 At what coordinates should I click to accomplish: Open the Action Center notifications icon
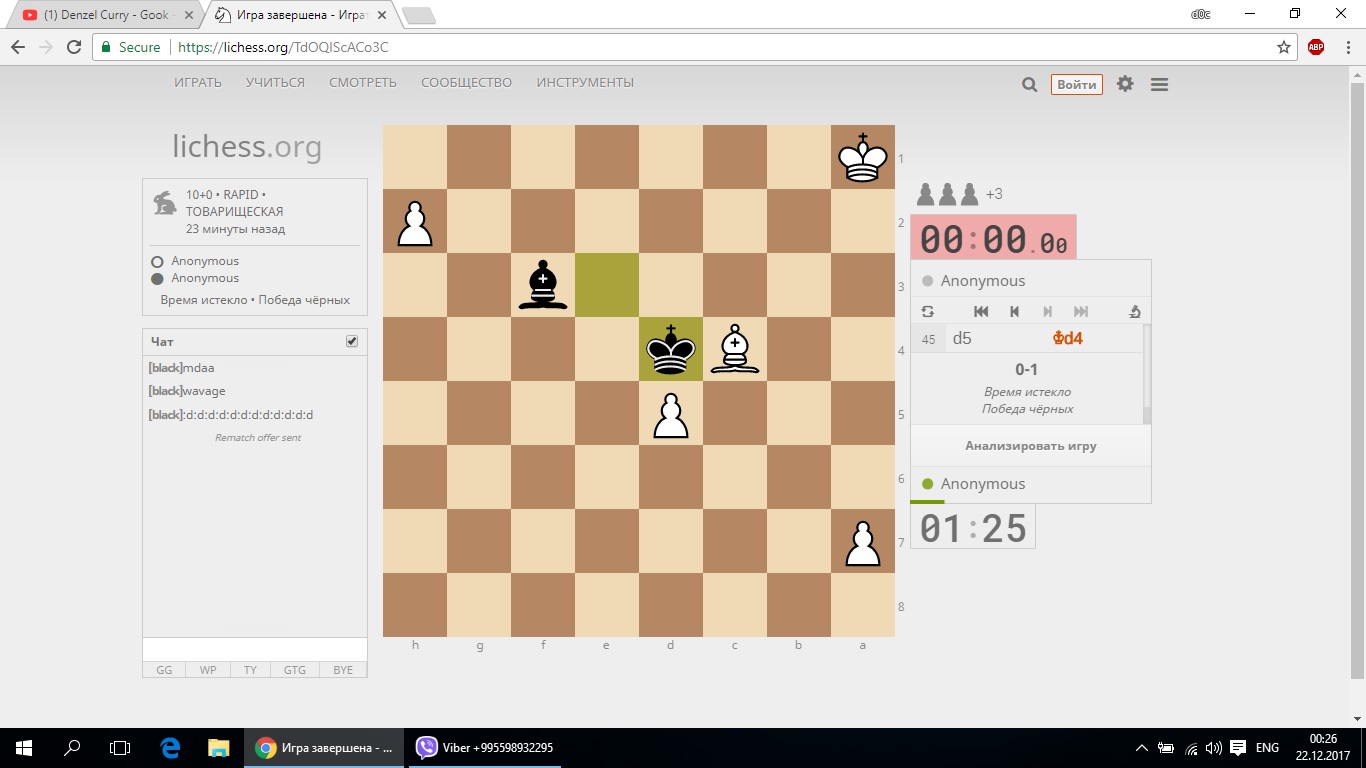(x=1238, y=747)
